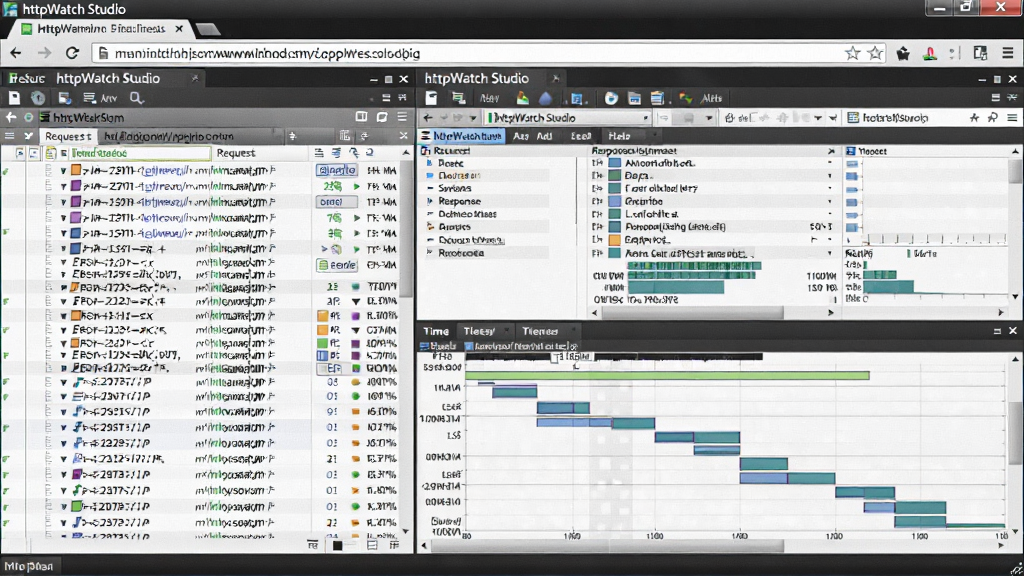
Task: Toggle split view icon in left panel header
Action: (x=361, y=117)
